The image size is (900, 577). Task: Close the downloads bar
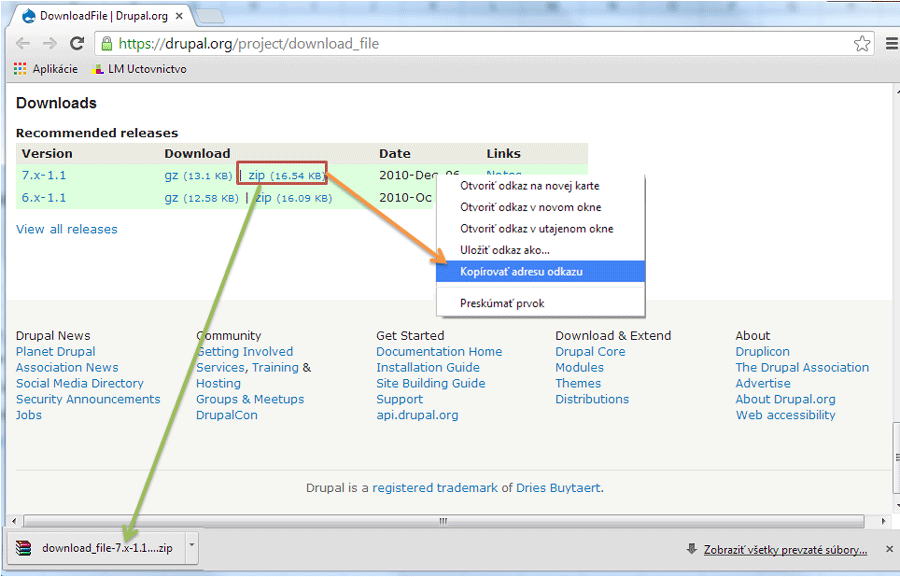pos(889,549)
